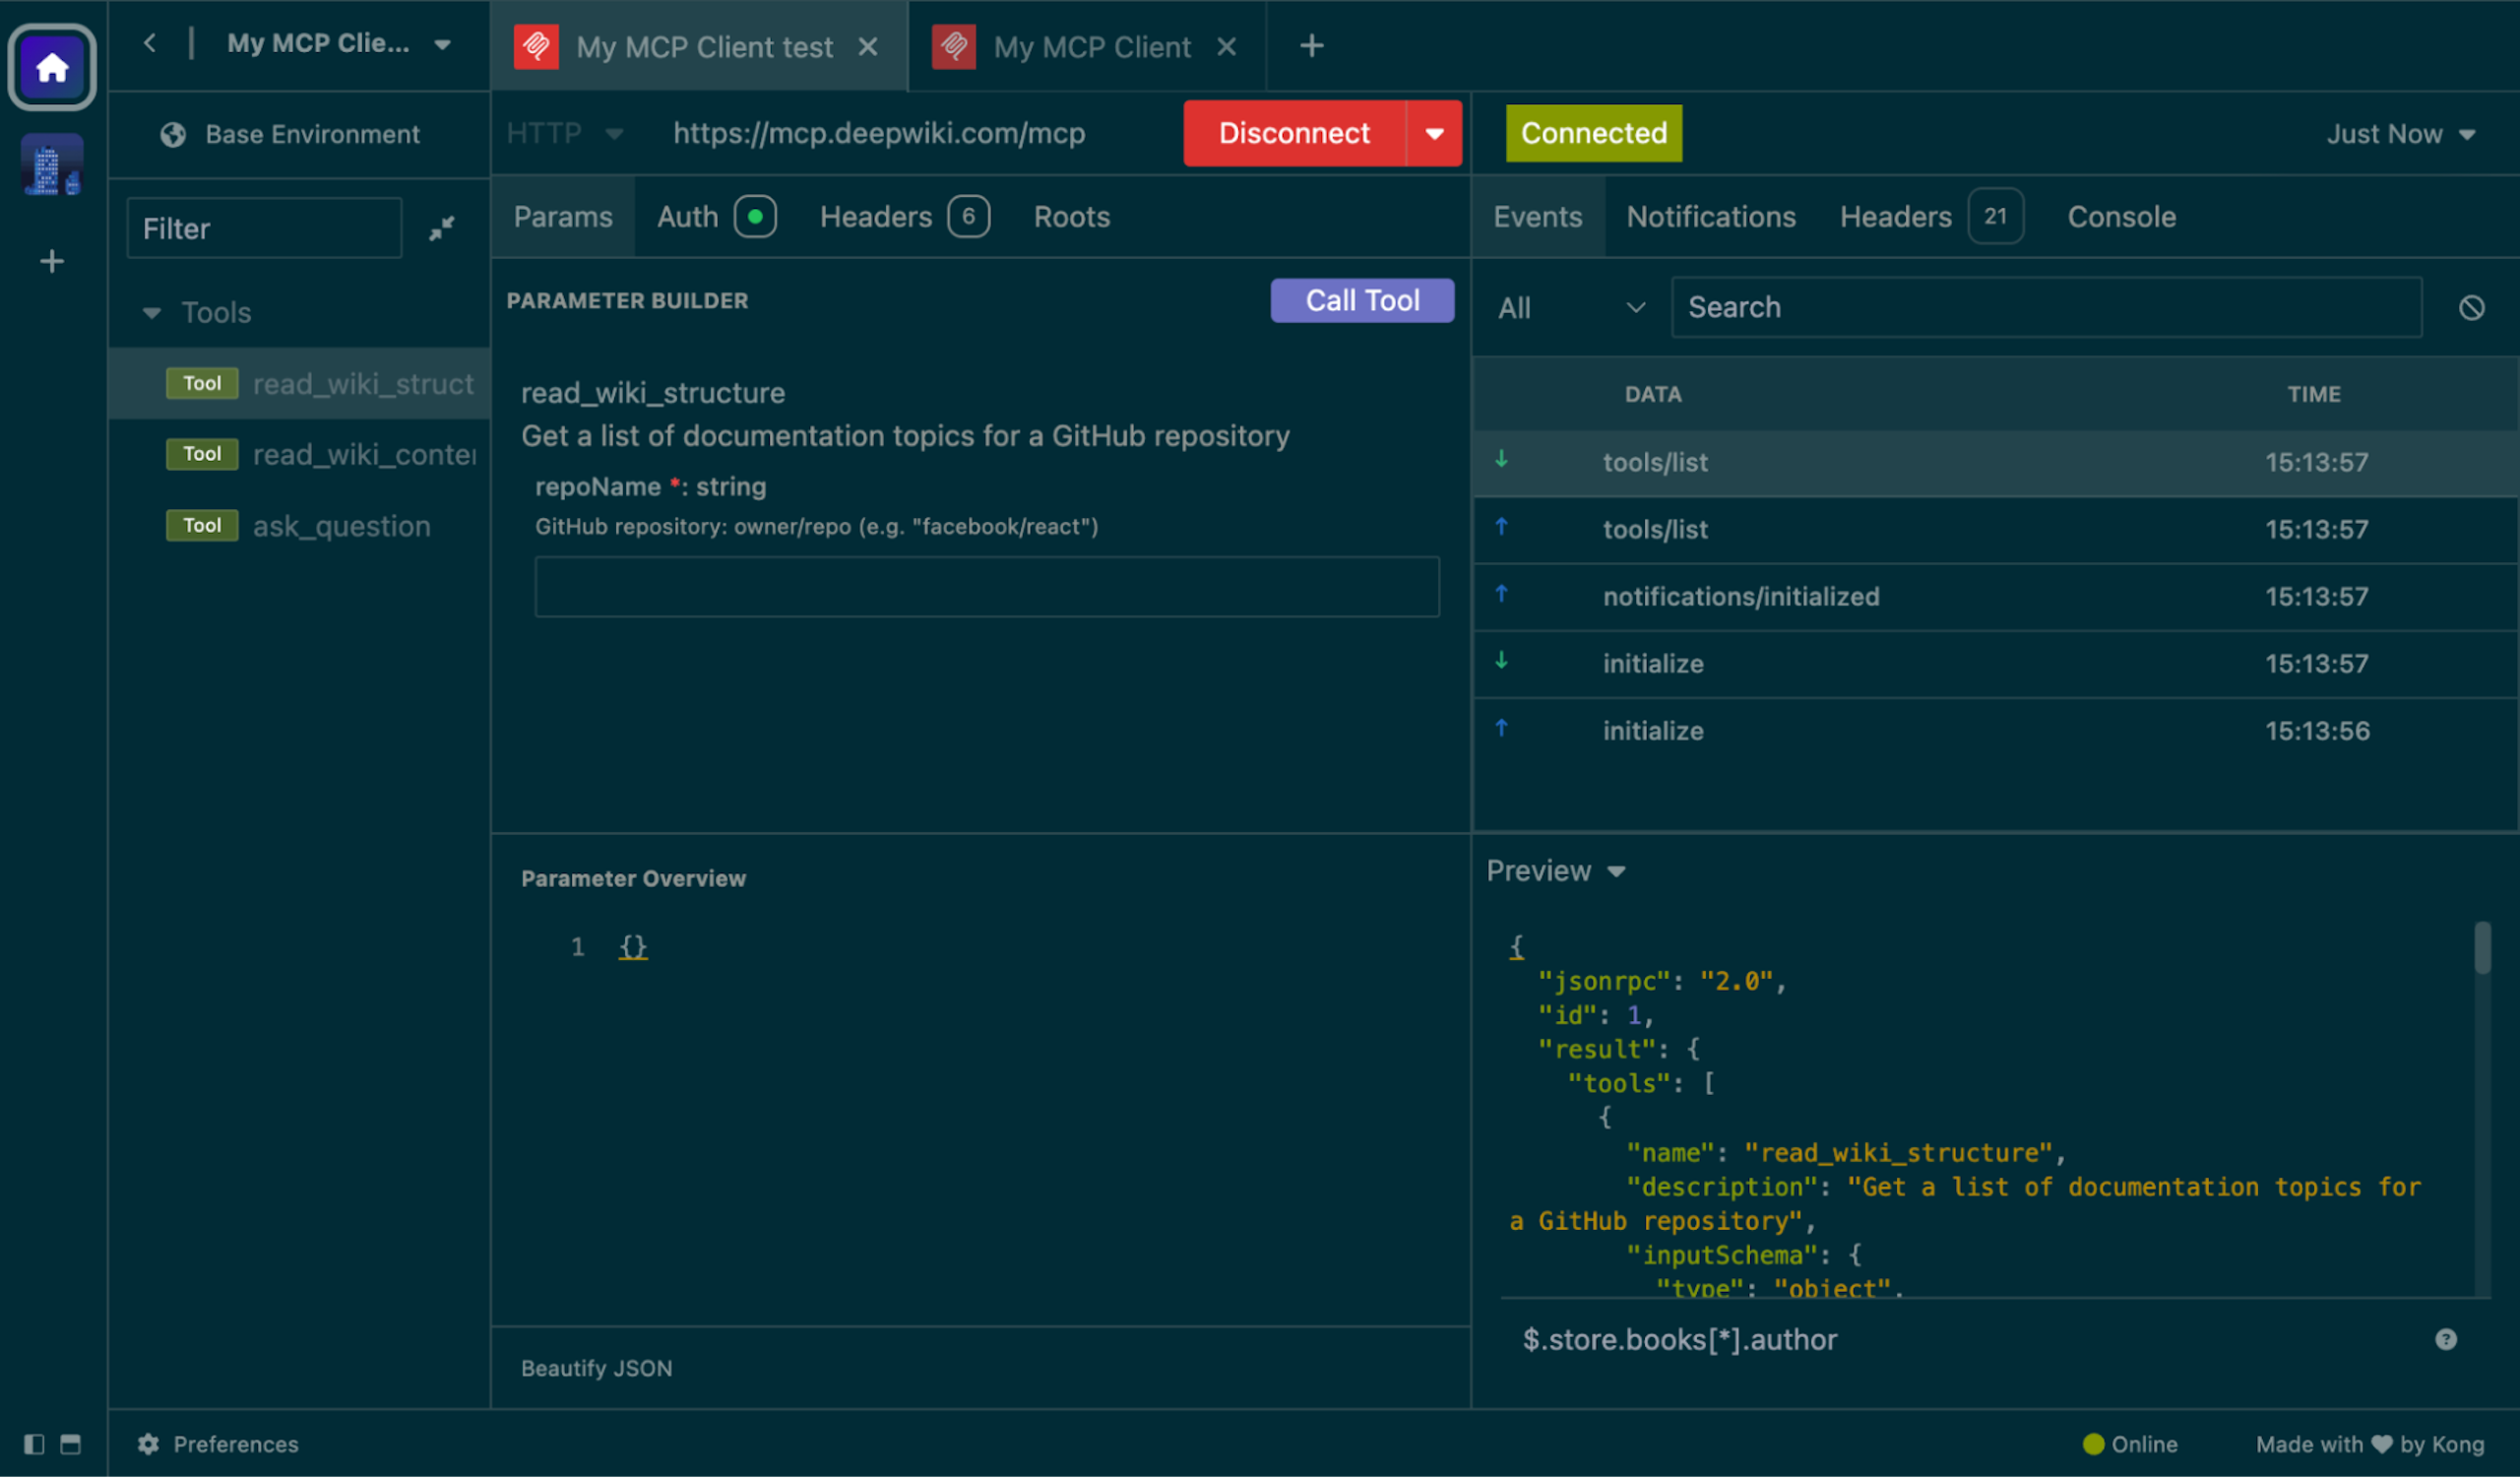2520x1478 pixels.
Task: Click the help question mark icon
Action: (2445, 1339)
